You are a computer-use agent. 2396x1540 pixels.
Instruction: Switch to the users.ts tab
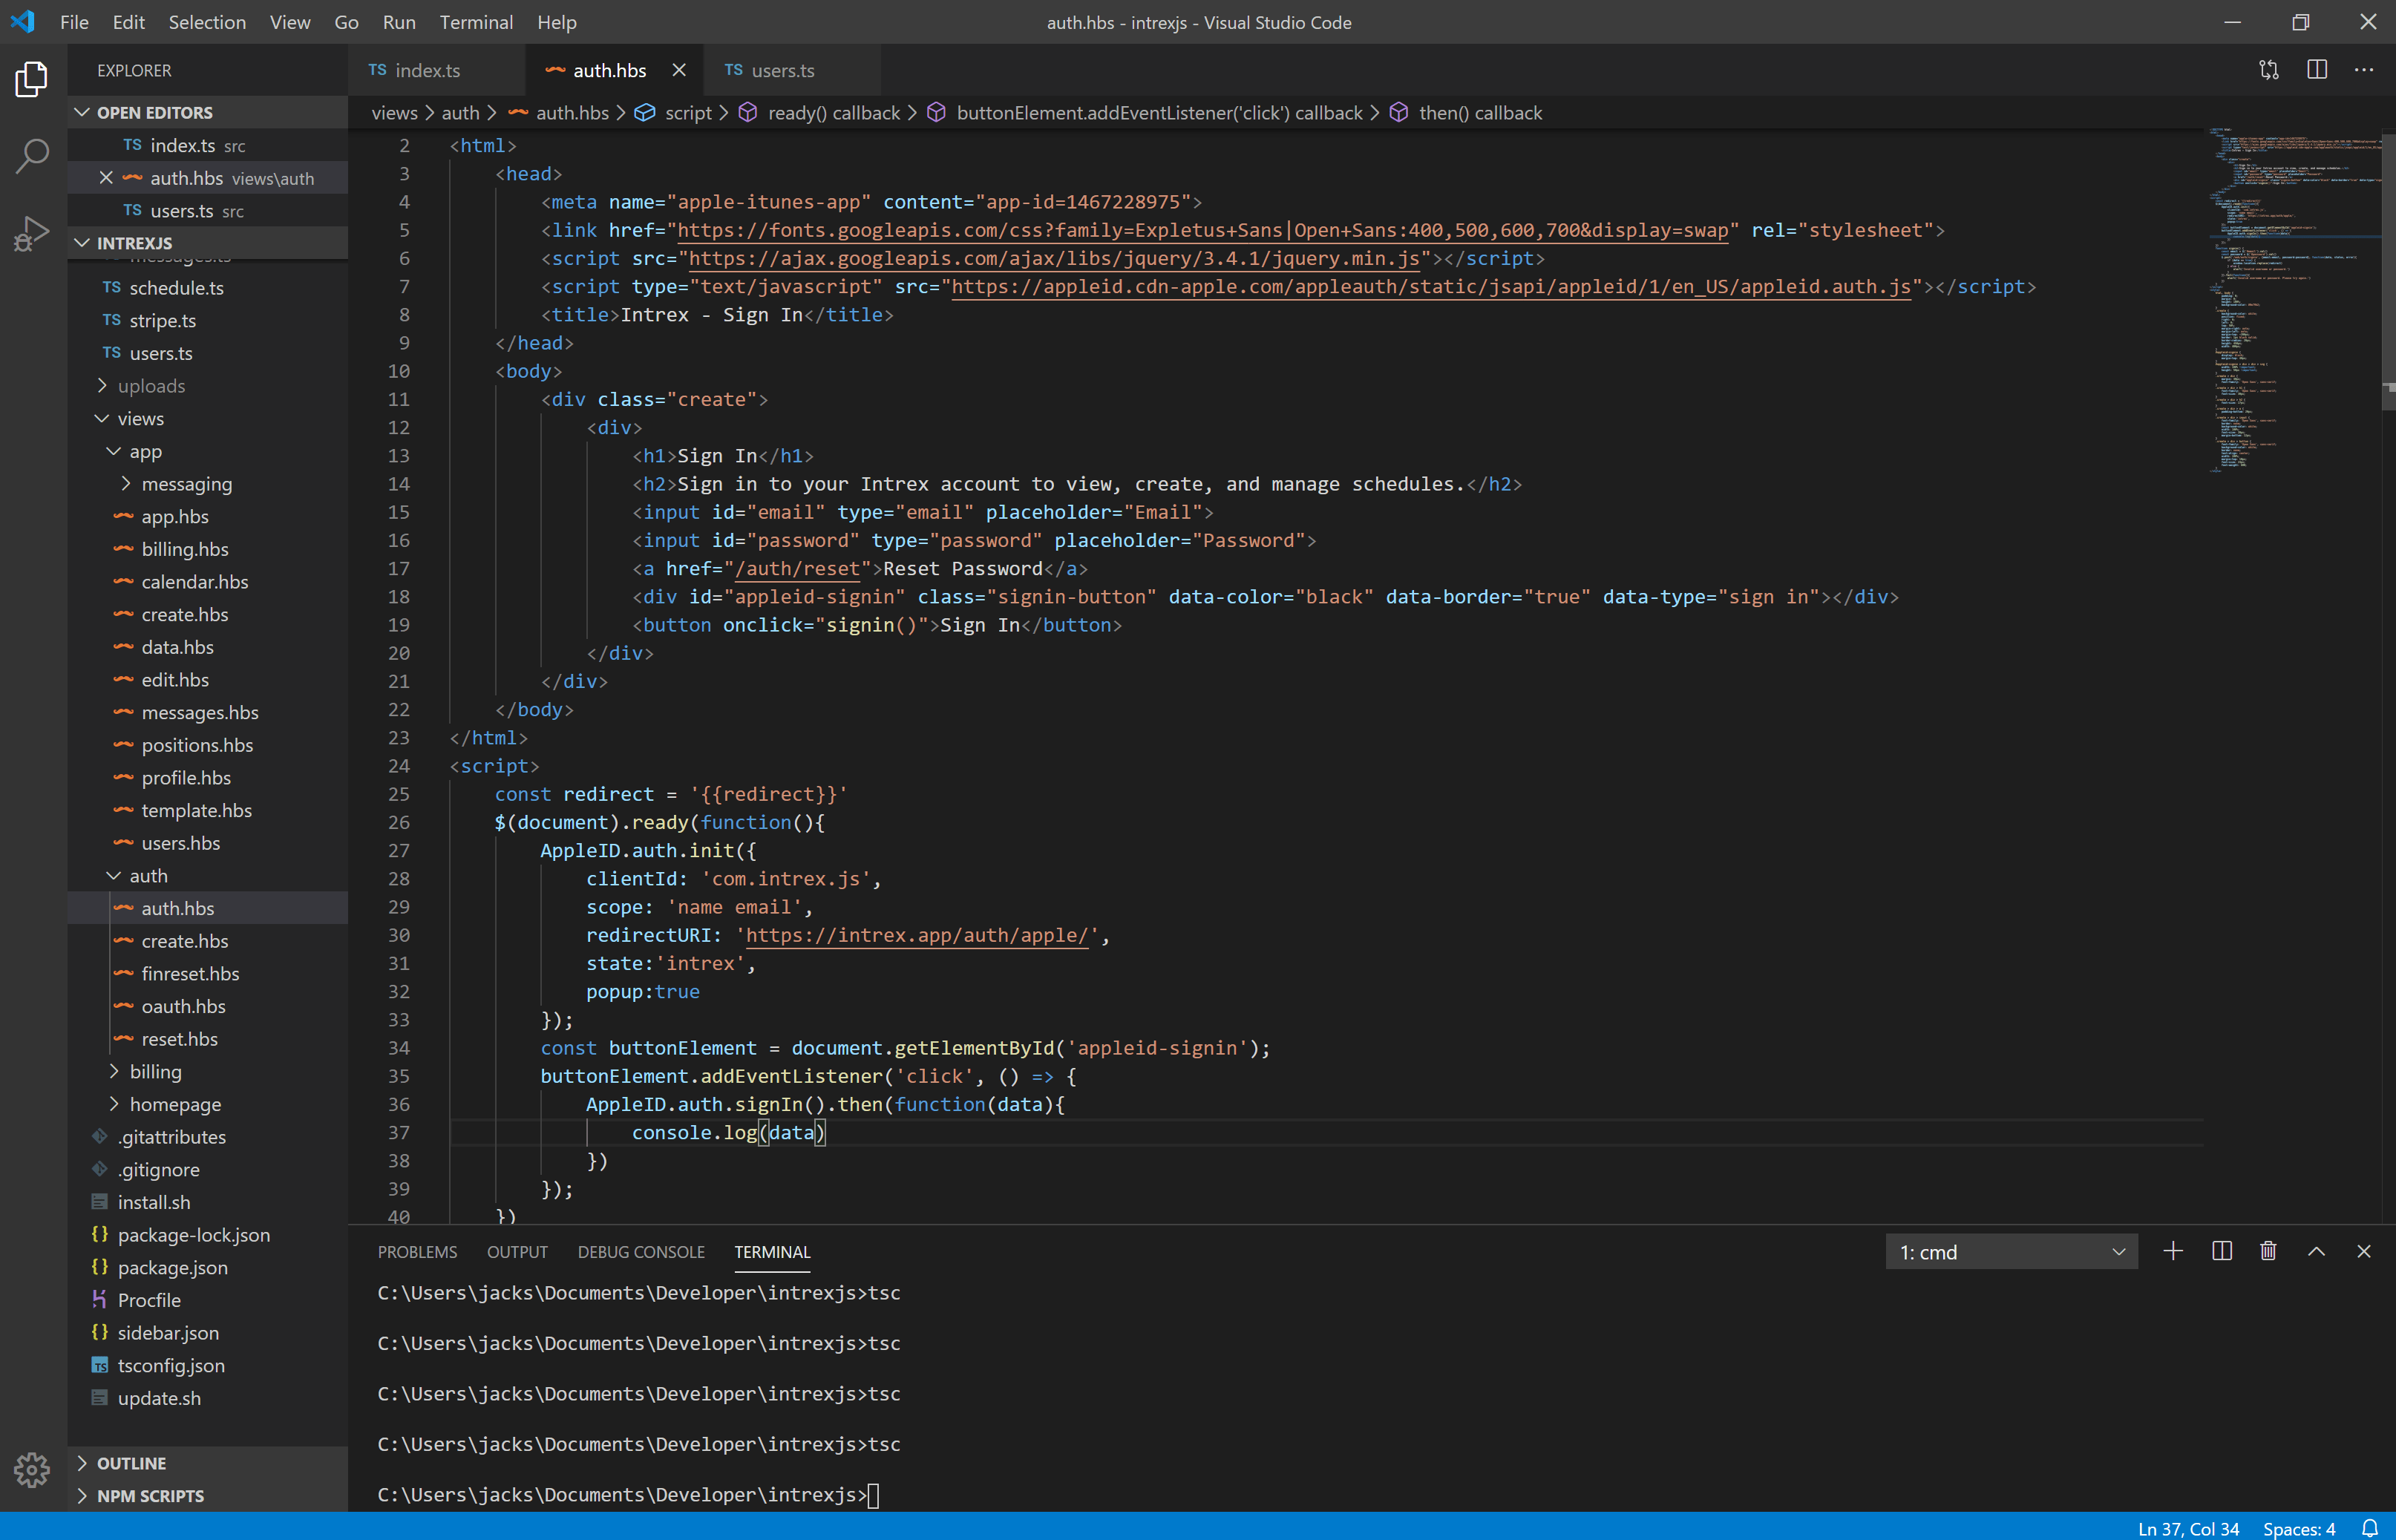point(783,70)
